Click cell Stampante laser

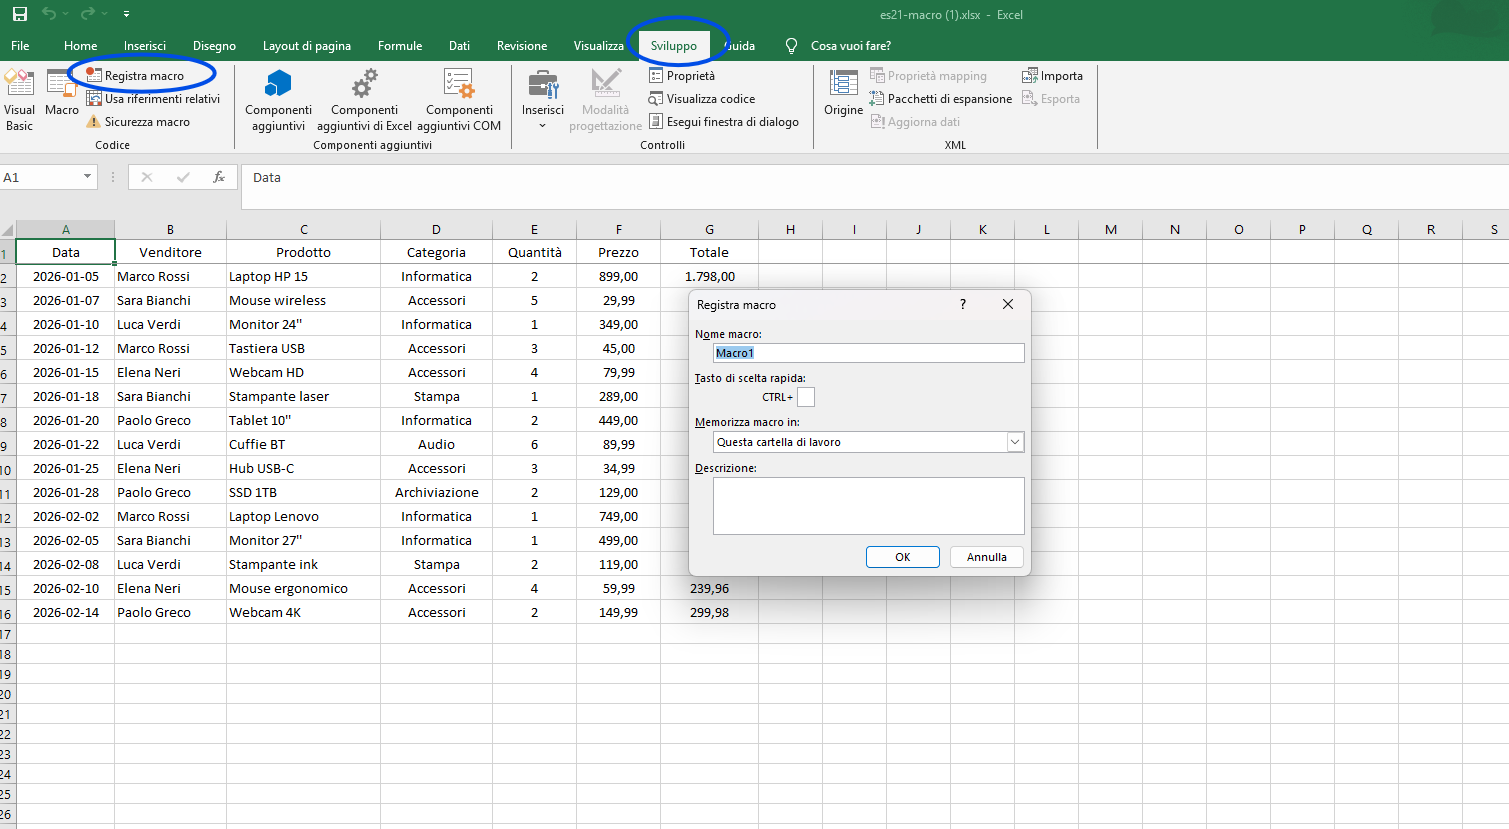(303, 397)
